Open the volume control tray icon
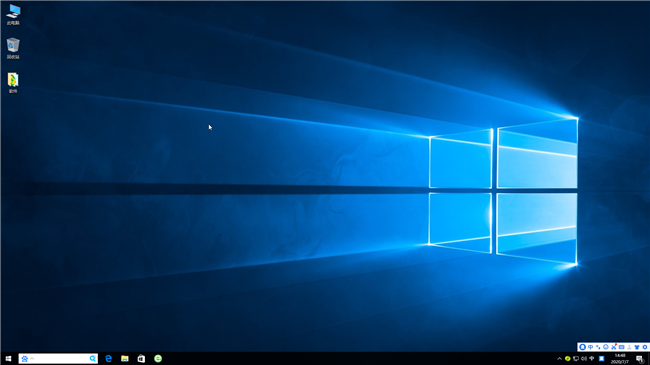 pyautogui.click(x=584, y=359)
